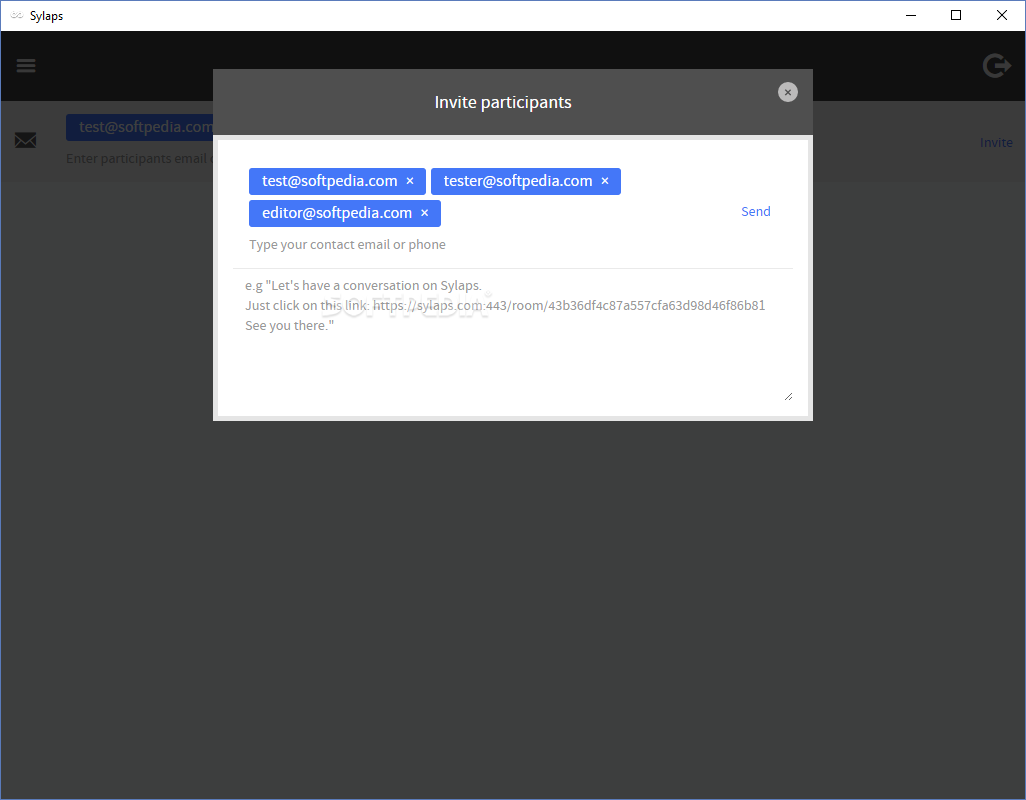Viewport: 1026px width, 800px height.
Task: Click into the invitation message text area
Action: point(513,337)
